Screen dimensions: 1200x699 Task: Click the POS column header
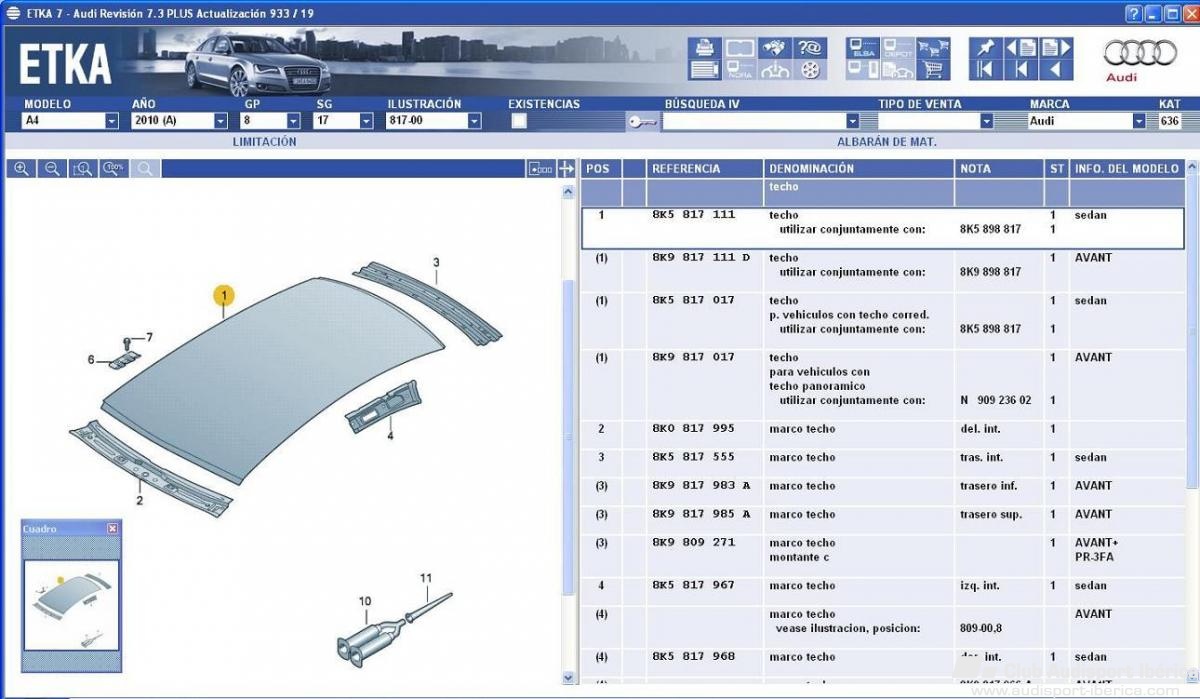[600, 169]
